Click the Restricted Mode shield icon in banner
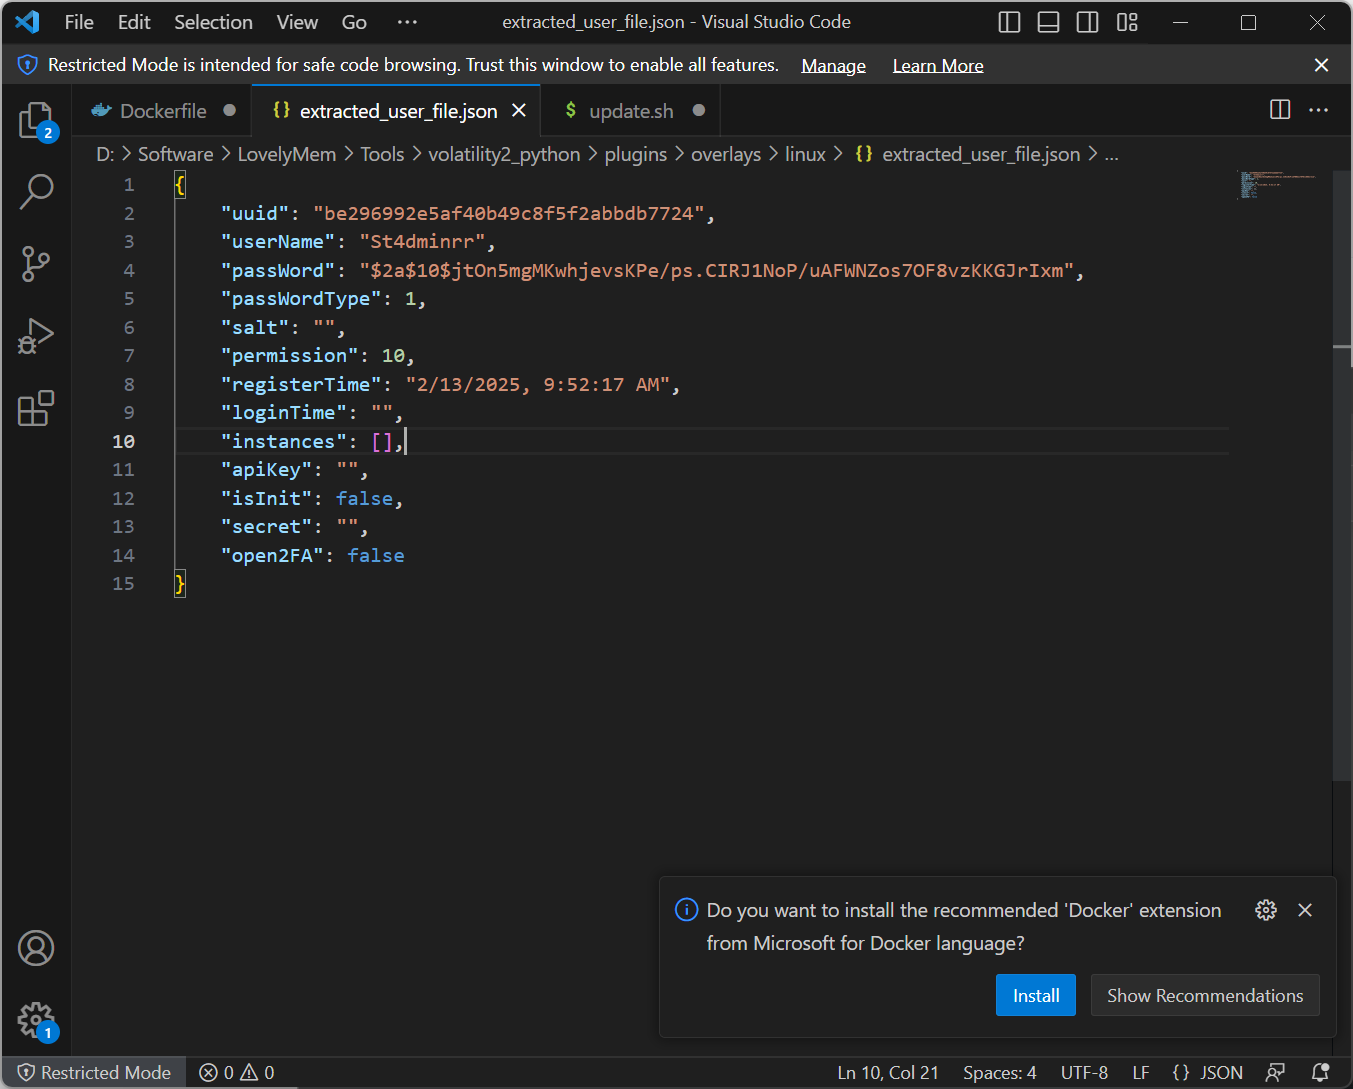The image size is (1353, 1089). 27,65
